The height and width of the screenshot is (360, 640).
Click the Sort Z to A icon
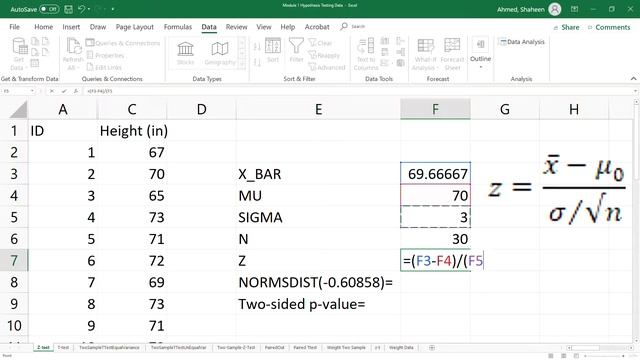257,62
